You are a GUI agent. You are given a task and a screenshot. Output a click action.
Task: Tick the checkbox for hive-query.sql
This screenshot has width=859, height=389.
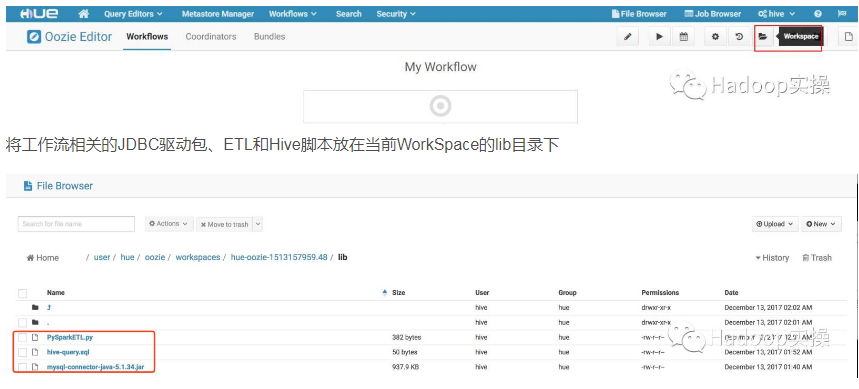click(22, 352)
